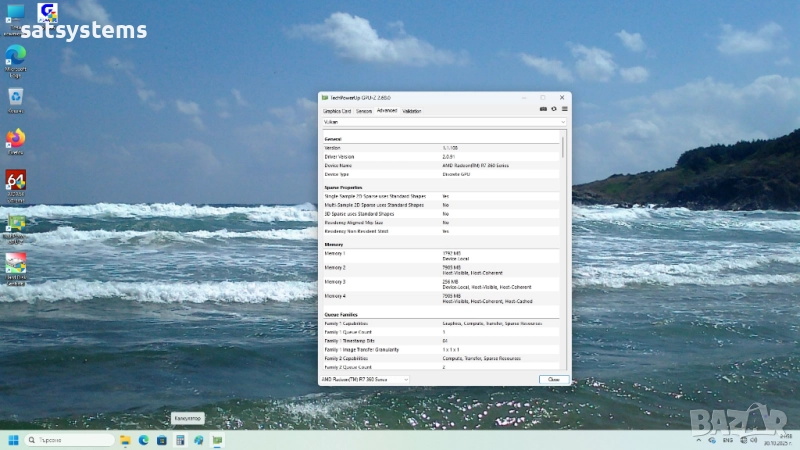
Task: Open the Validation tab
Action: [411, 110]
